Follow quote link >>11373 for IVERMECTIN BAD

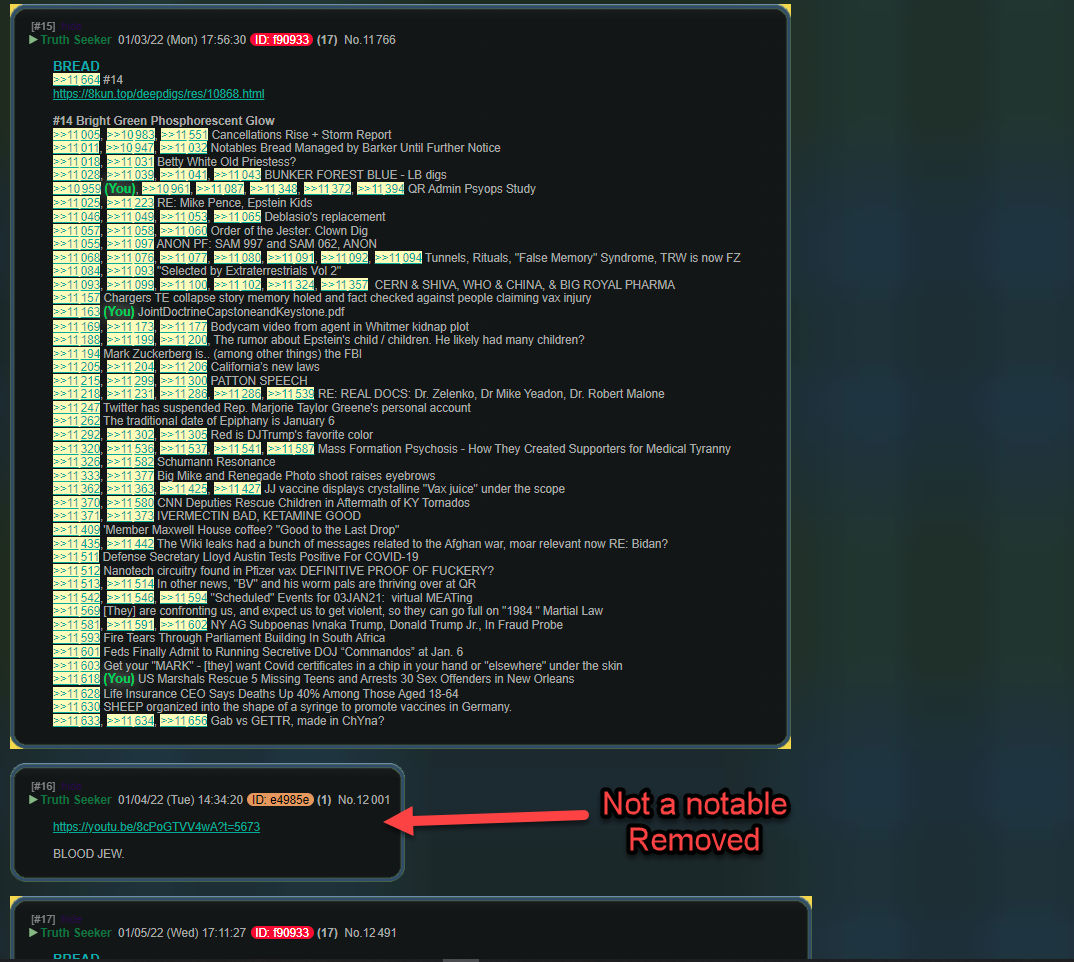tap(130, 516)
